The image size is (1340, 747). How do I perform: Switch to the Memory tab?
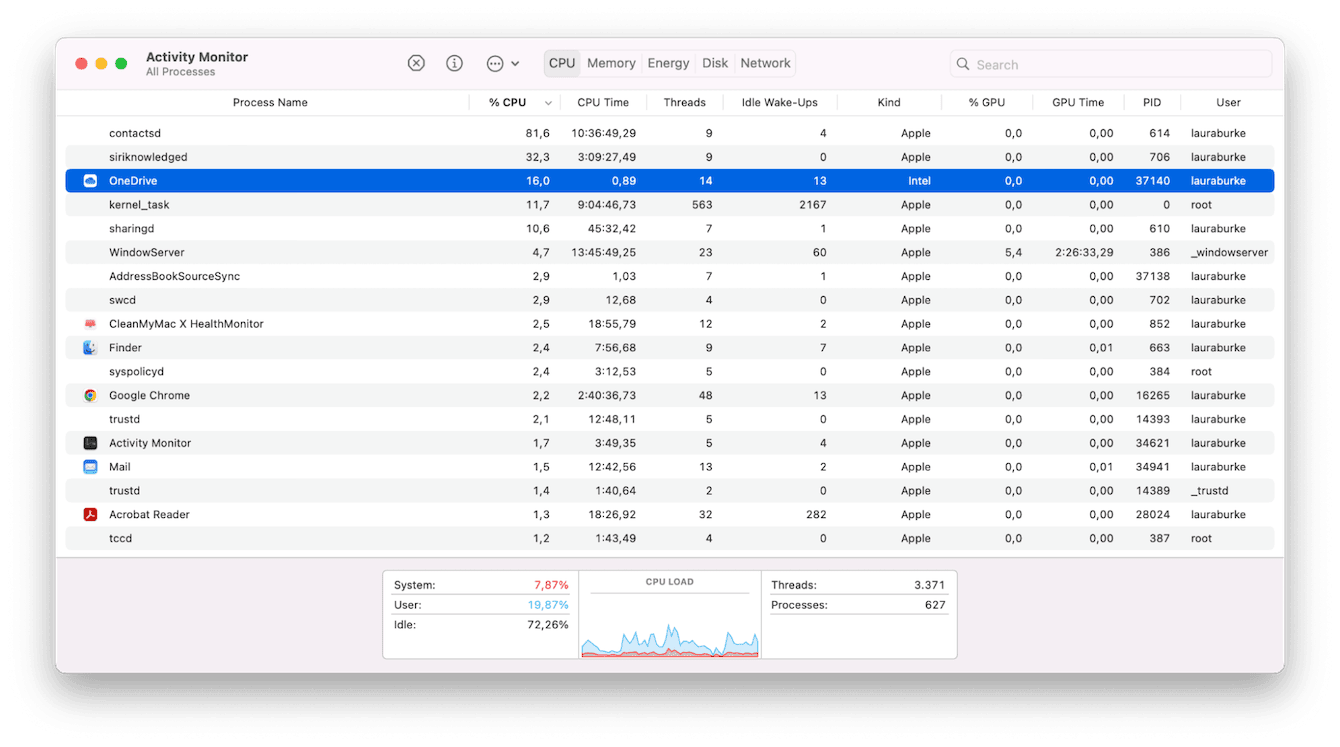tap(611, 62)
